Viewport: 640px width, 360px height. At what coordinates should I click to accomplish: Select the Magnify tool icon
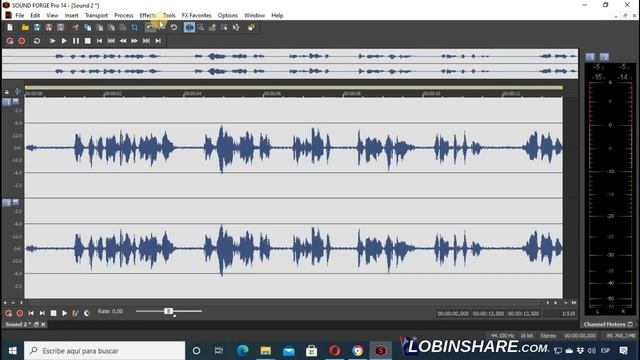[x=201, y=27]
